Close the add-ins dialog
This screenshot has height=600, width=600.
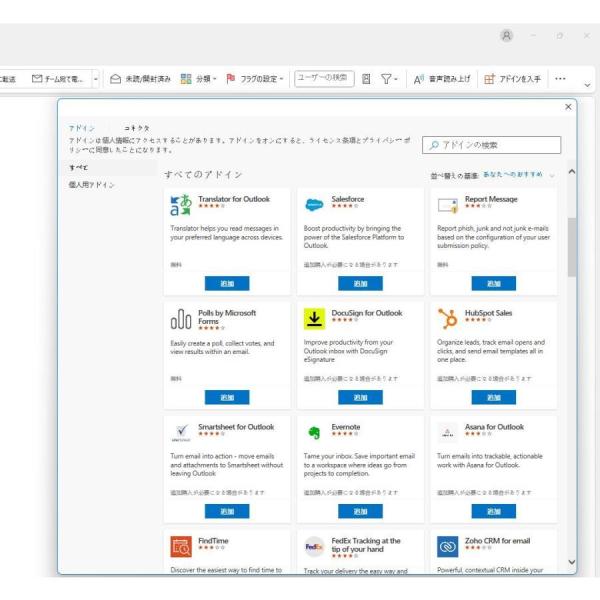click(x=569, y=106)
